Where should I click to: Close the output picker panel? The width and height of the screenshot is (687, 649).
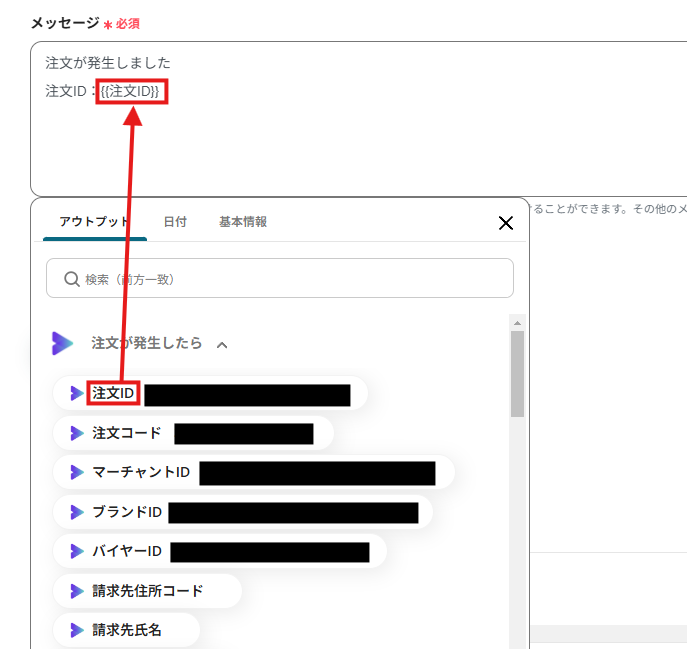(x=506, y=223)
